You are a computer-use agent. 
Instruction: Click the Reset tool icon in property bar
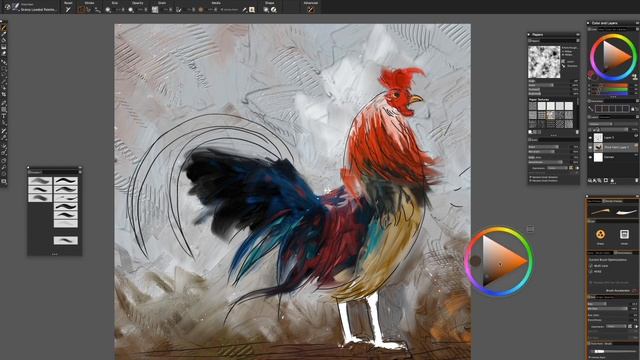(68, 9)
